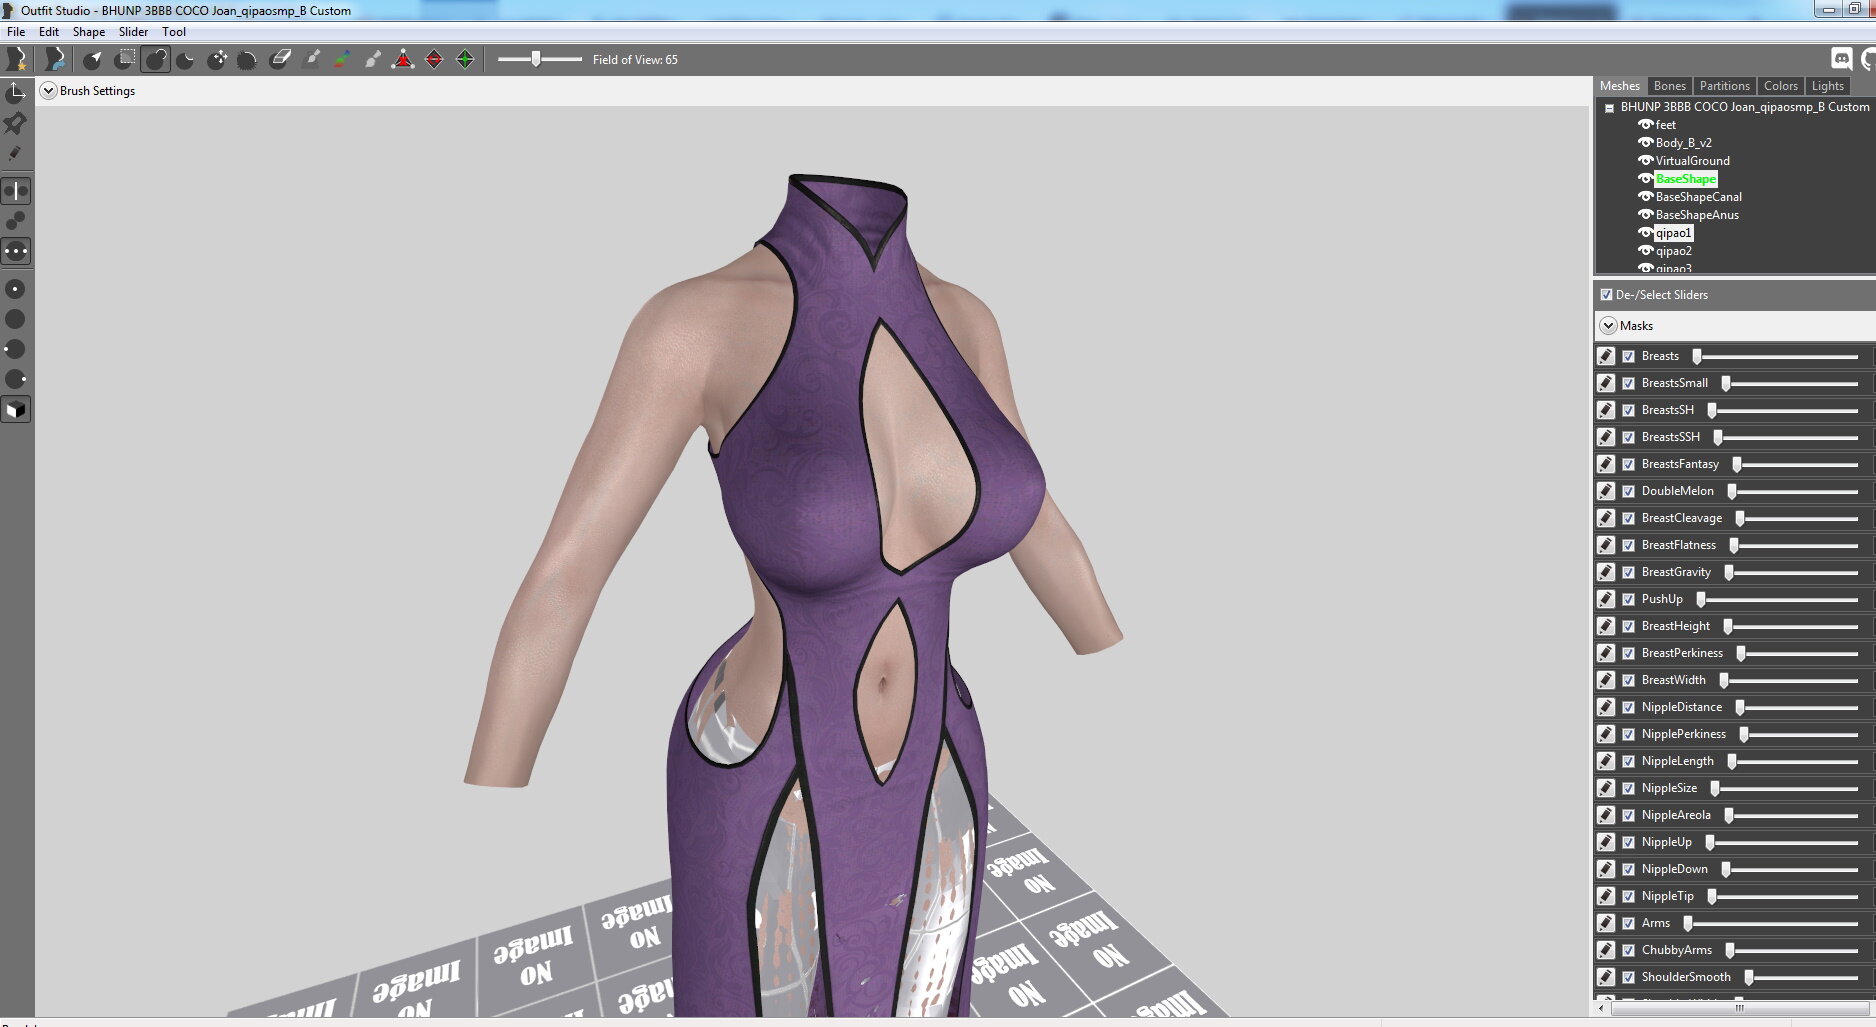Screen dimensions: 1876x1027
Task: Collapse the BHUNP project tree node
Action: click(1609, 108)
